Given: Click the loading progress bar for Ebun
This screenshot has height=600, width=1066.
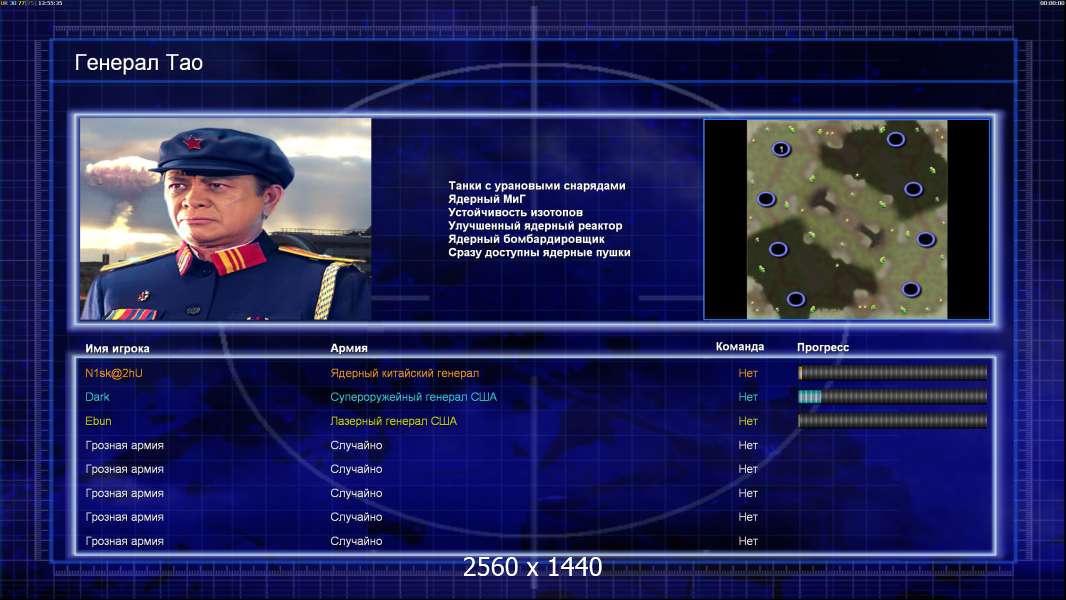Looking at the screenshot, I should (x=893, y=421).
